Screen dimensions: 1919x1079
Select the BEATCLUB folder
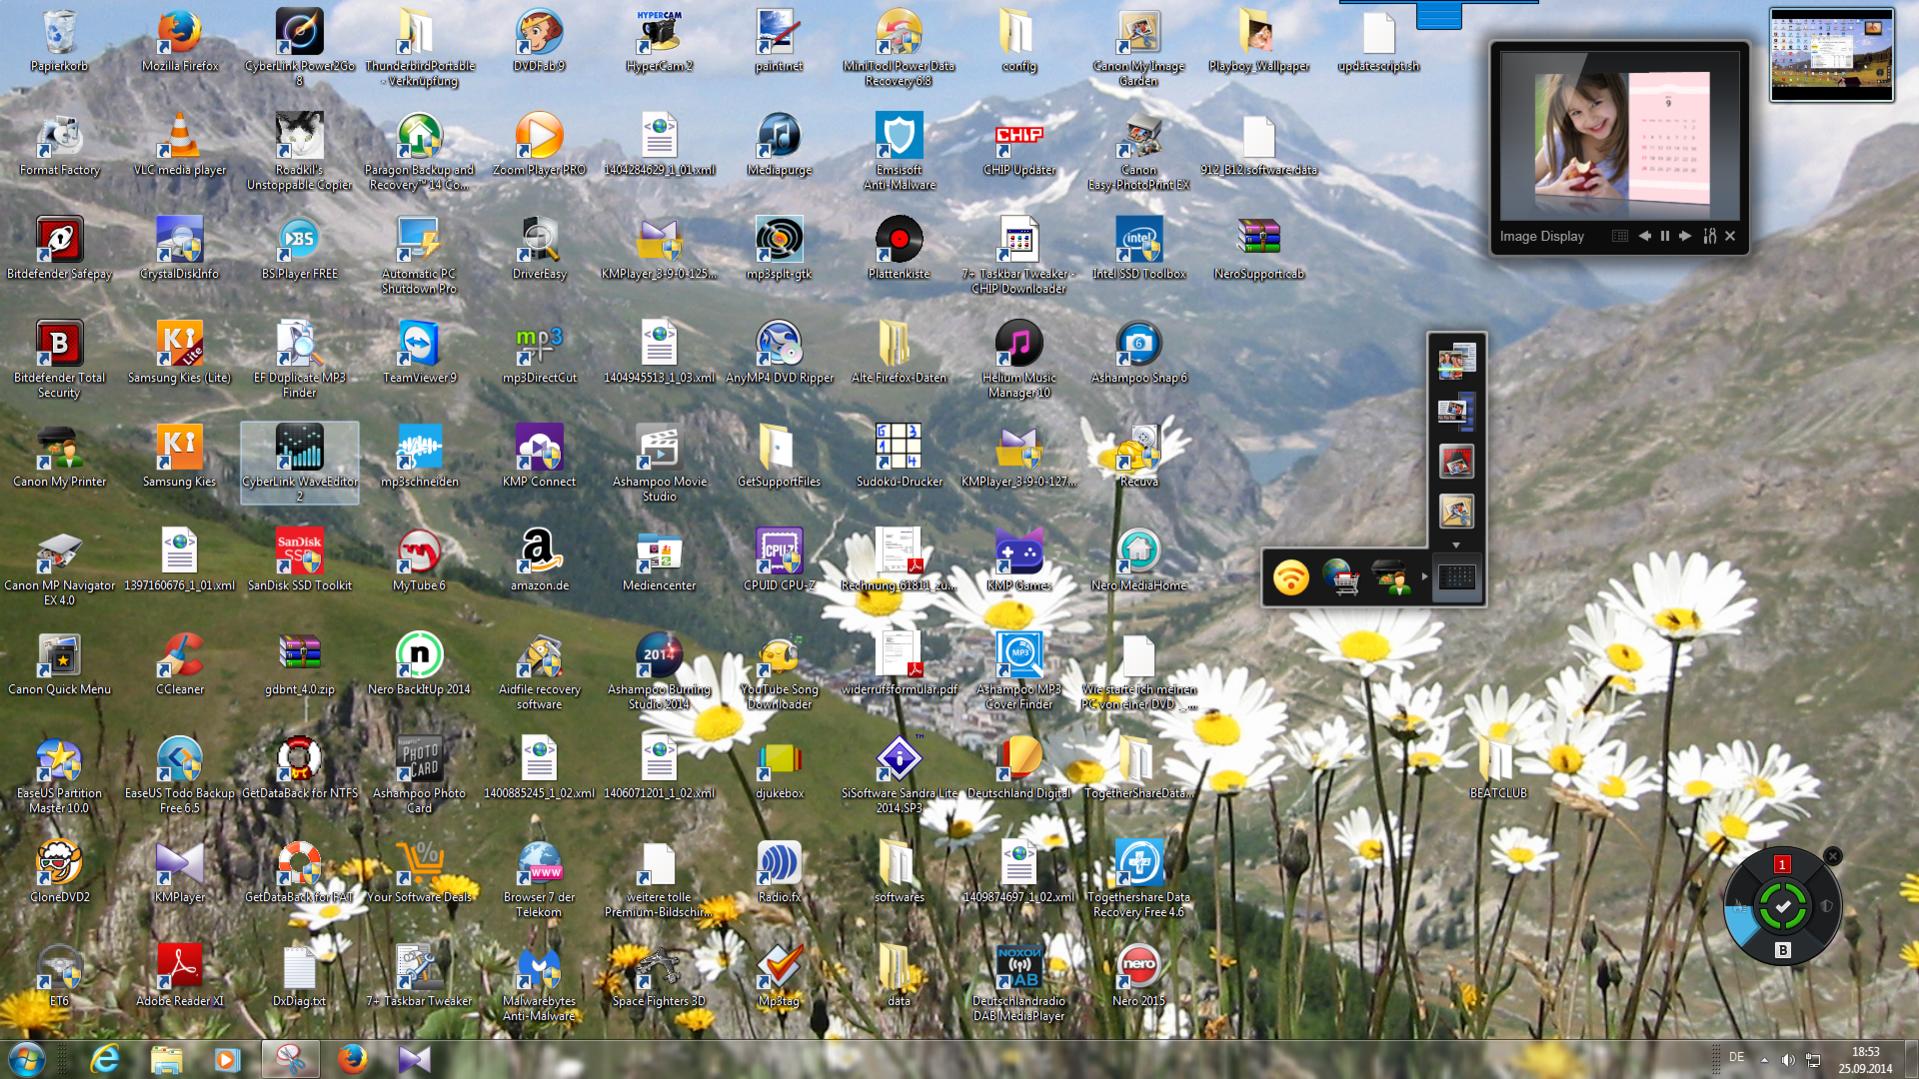[1498, 769]
